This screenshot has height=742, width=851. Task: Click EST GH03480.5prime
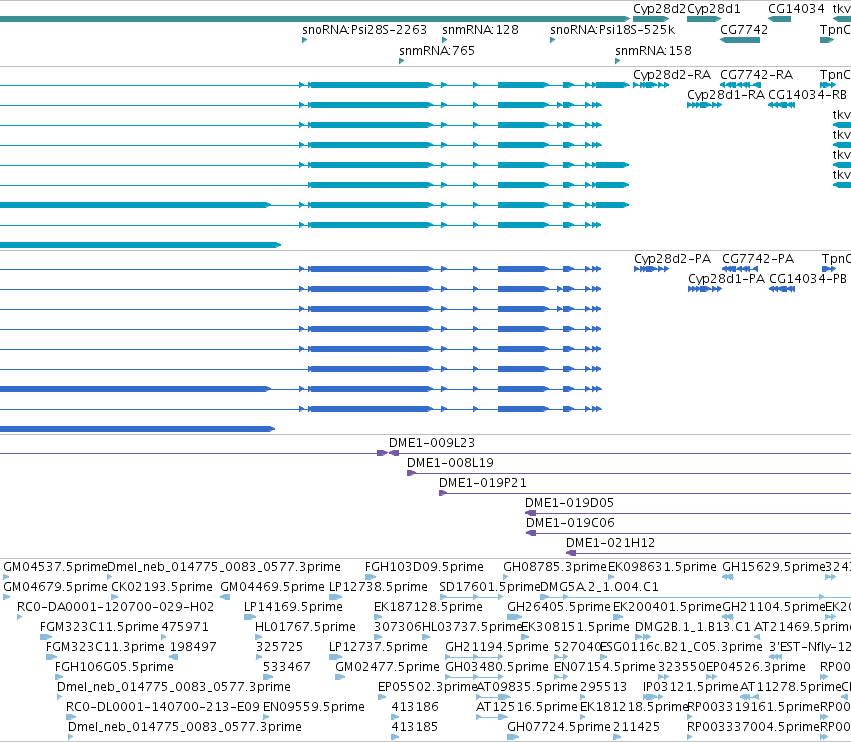click(497, 667)
